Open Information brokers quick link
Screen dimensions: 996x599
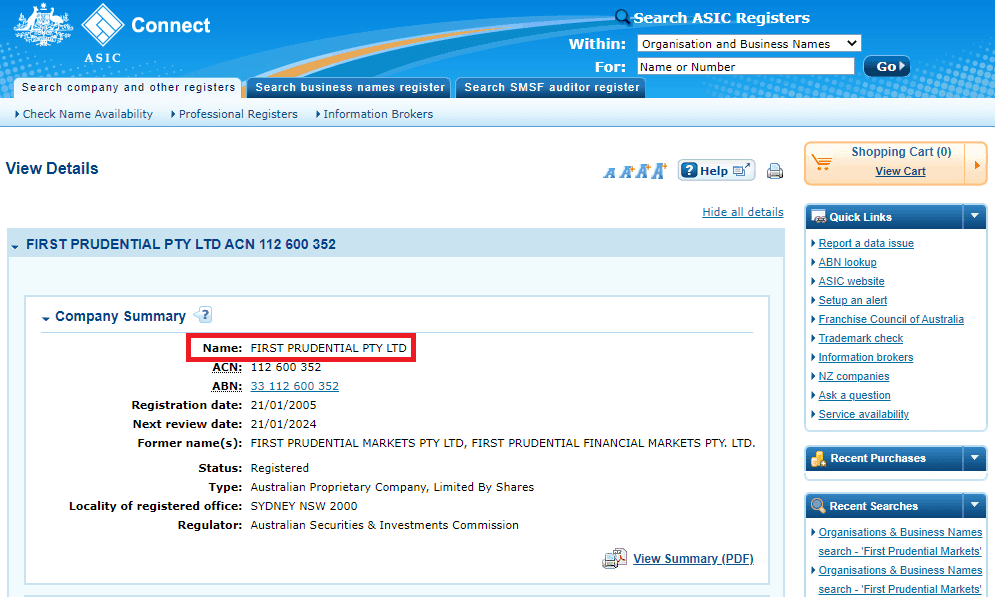click(866, 358)
